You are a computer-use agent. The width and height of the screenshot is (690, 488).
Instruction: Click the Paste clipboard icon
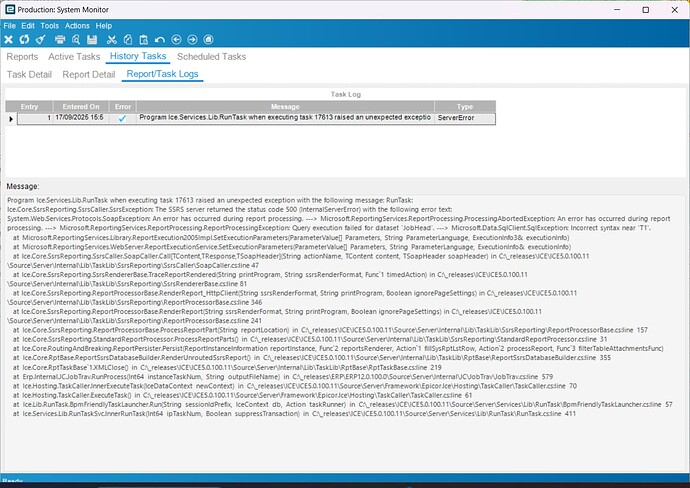point(143,40)
